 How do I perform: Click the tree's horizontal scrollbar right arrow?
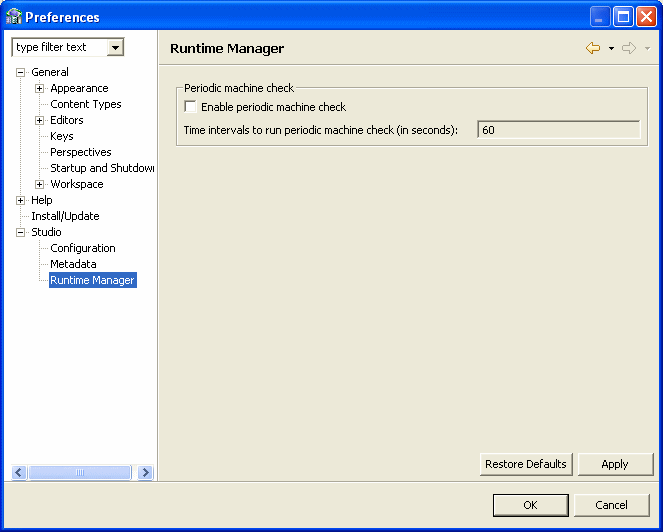click(146, 472)
